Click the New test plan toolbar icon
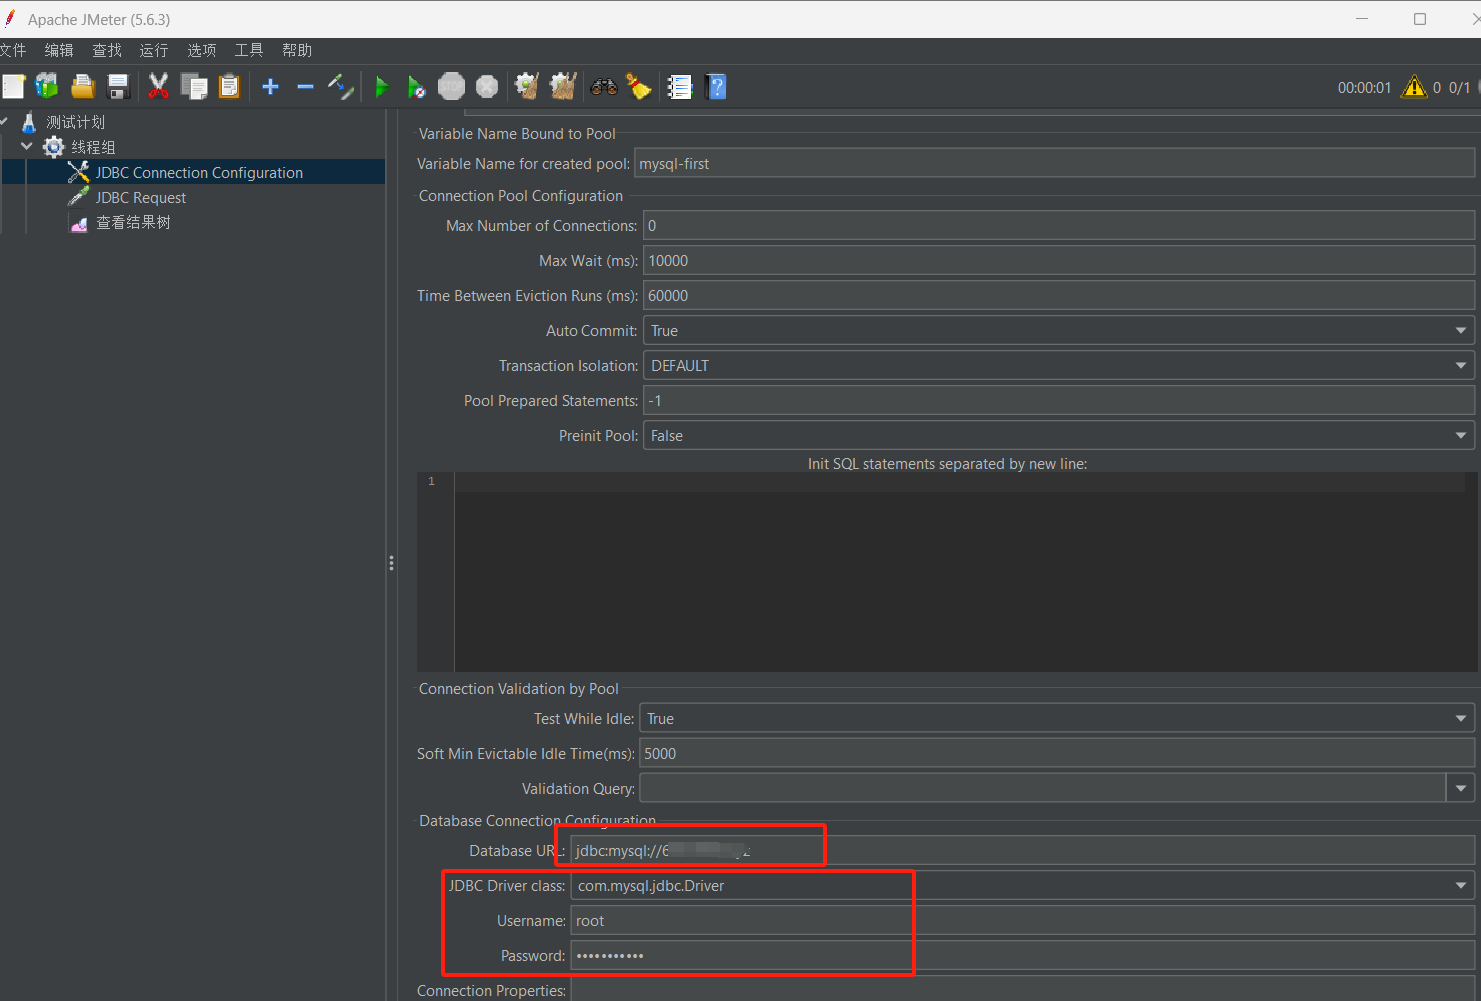 click(x=13, y=87)
